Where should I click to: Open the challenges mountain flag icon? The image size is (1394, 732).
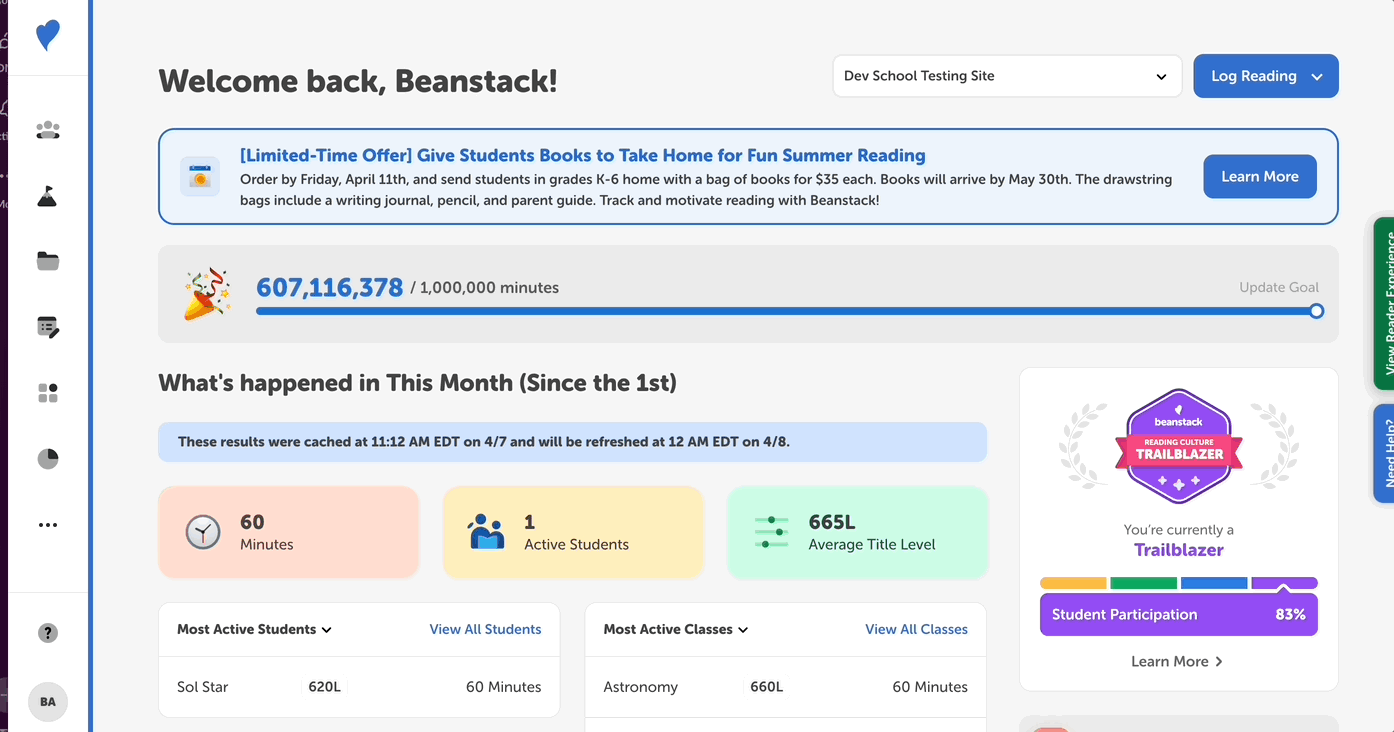tap(47, 196)
